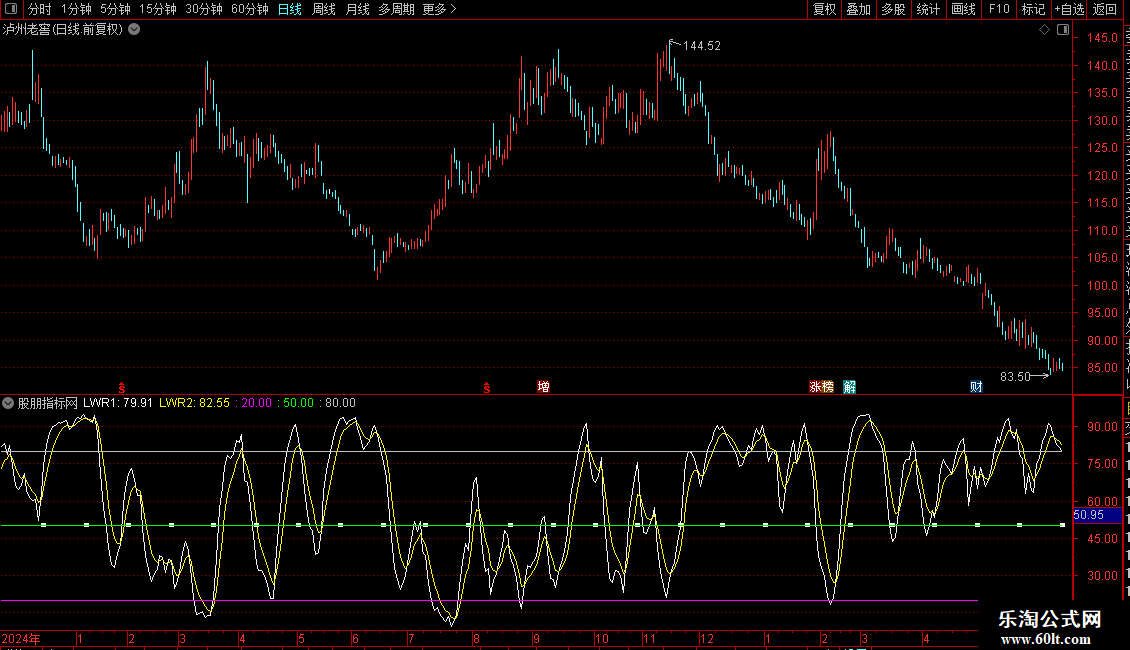Click the 标记 mark button
Image resolution: width=1130 pixels, height=650 pixels.
click(x=1033, y=9)
